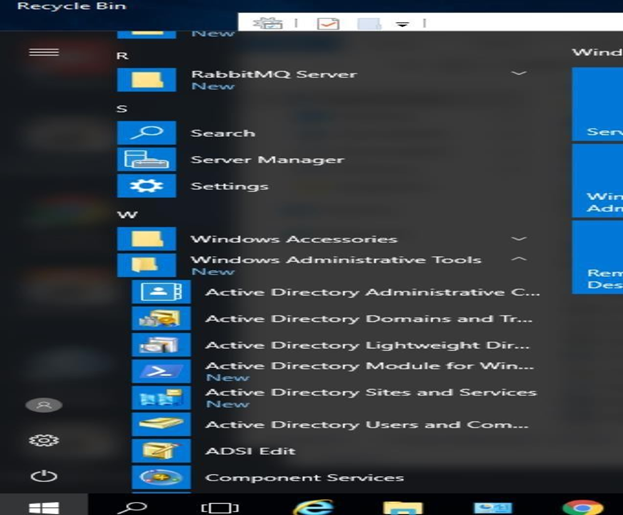Open the user account sidebar icon
623x515 pixels.
(44, 405)
